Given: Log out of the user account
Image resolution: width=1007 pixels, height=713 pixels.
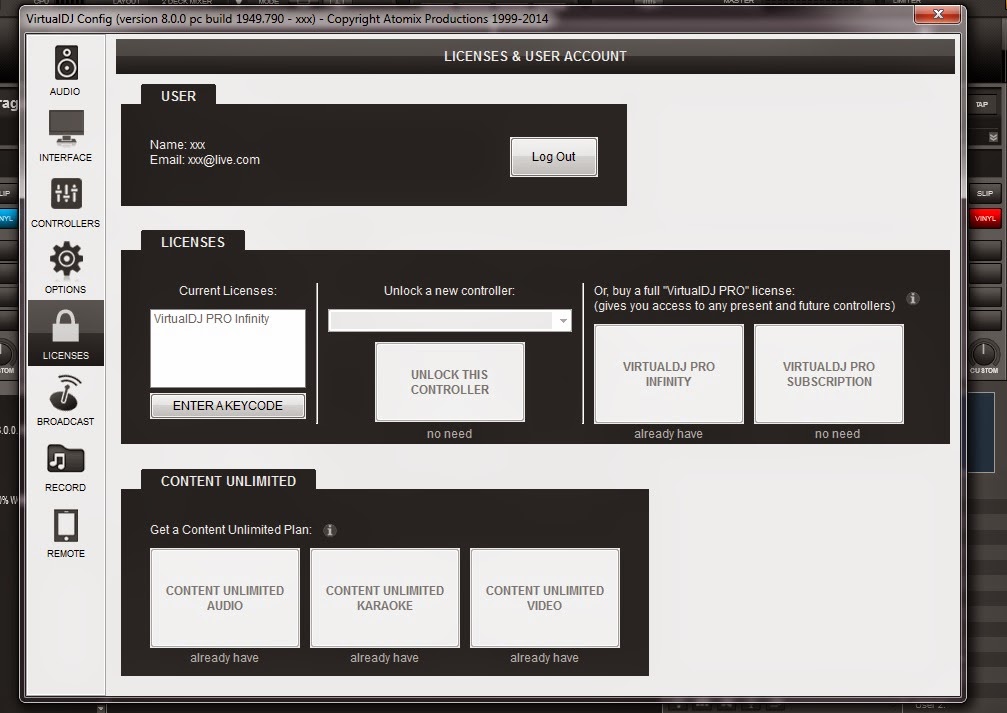Looking at the screenshot, I should point(554,157).
